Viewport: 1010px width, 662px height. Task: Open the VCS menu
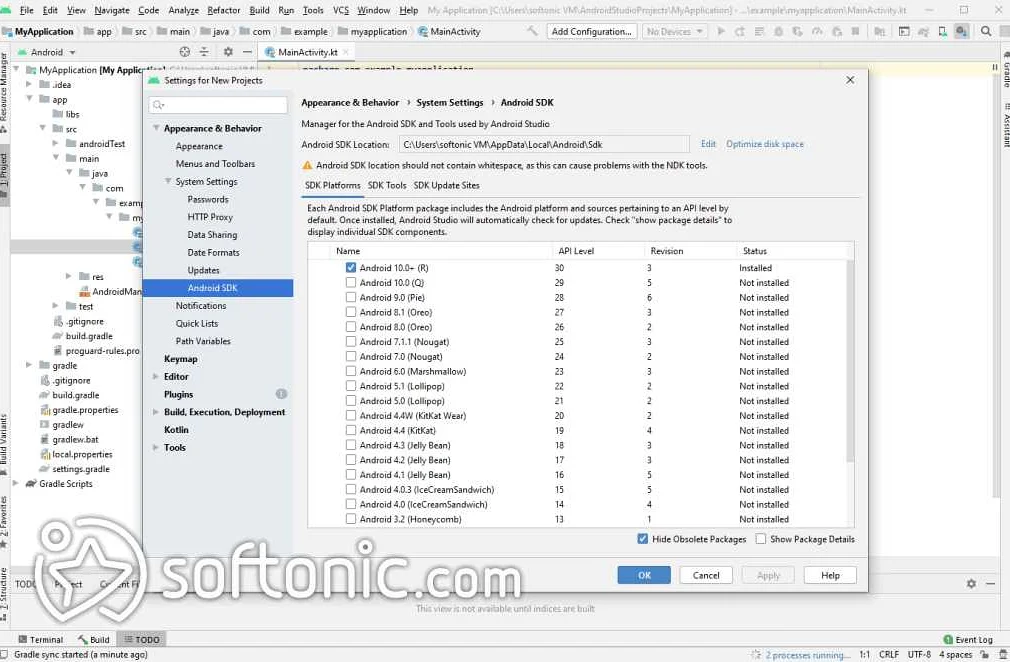click(x=341, y=10)
